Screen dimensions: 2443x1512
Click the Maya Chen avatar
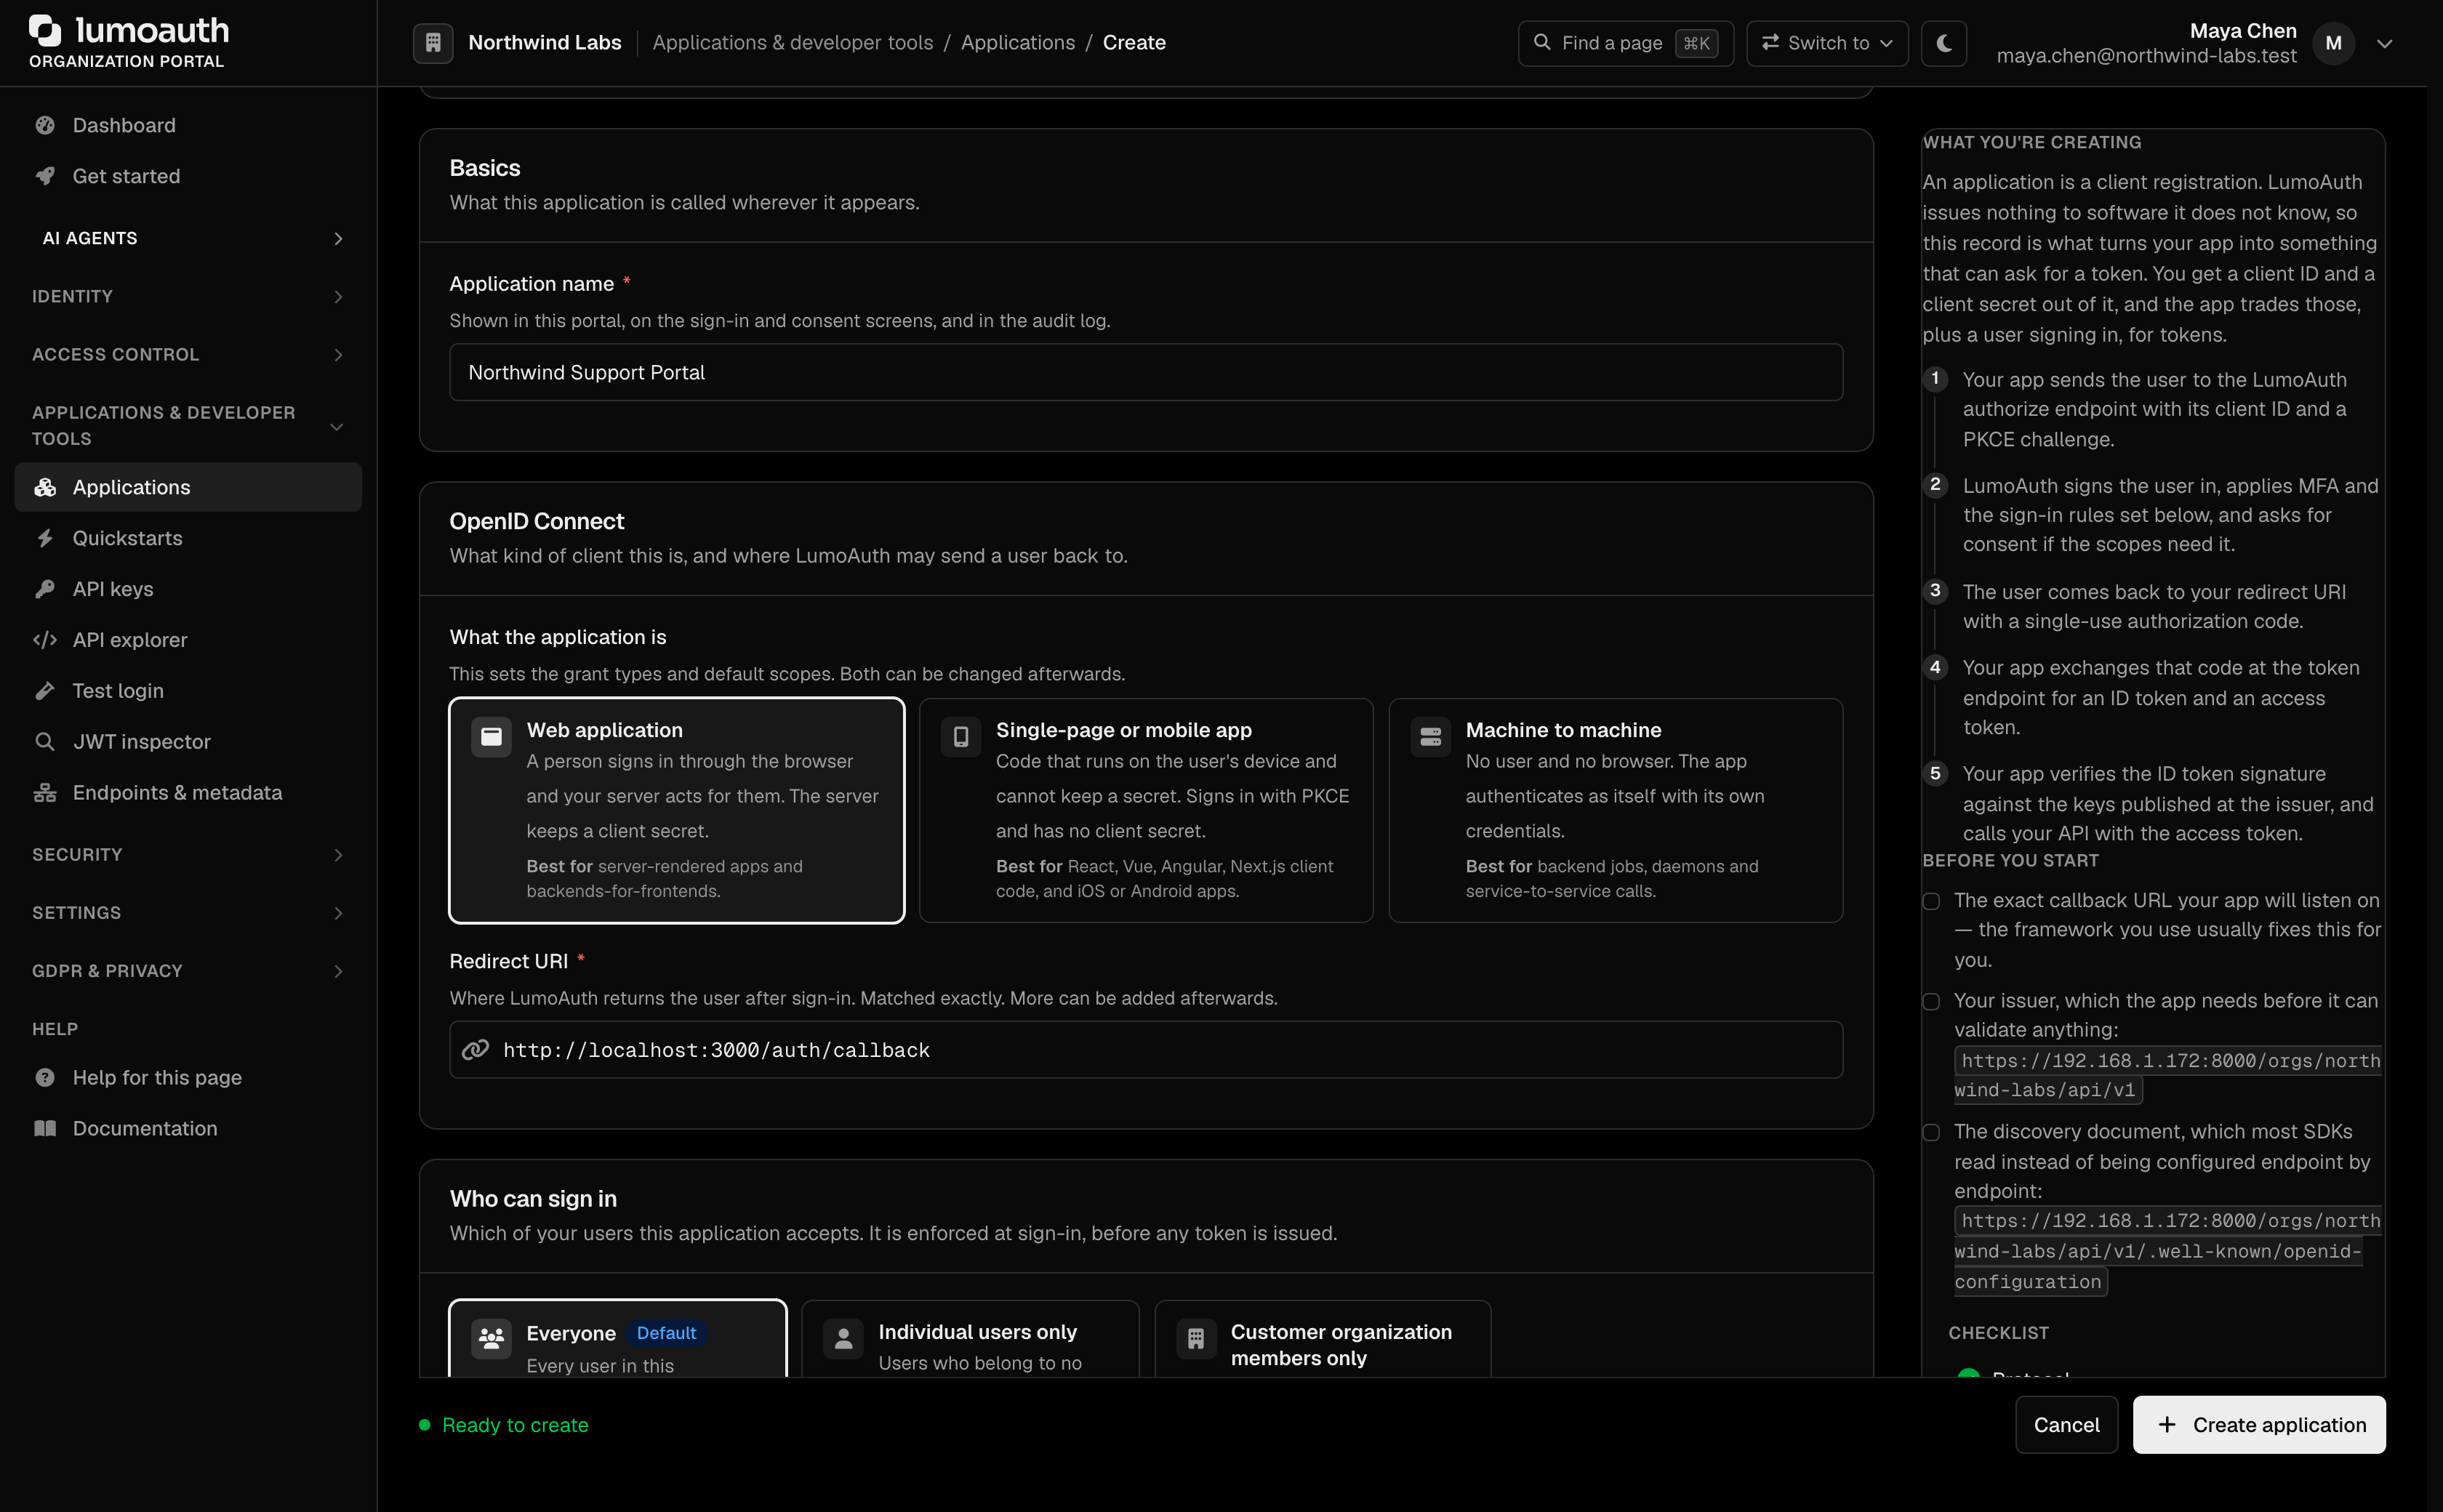tap(2334, 43)
